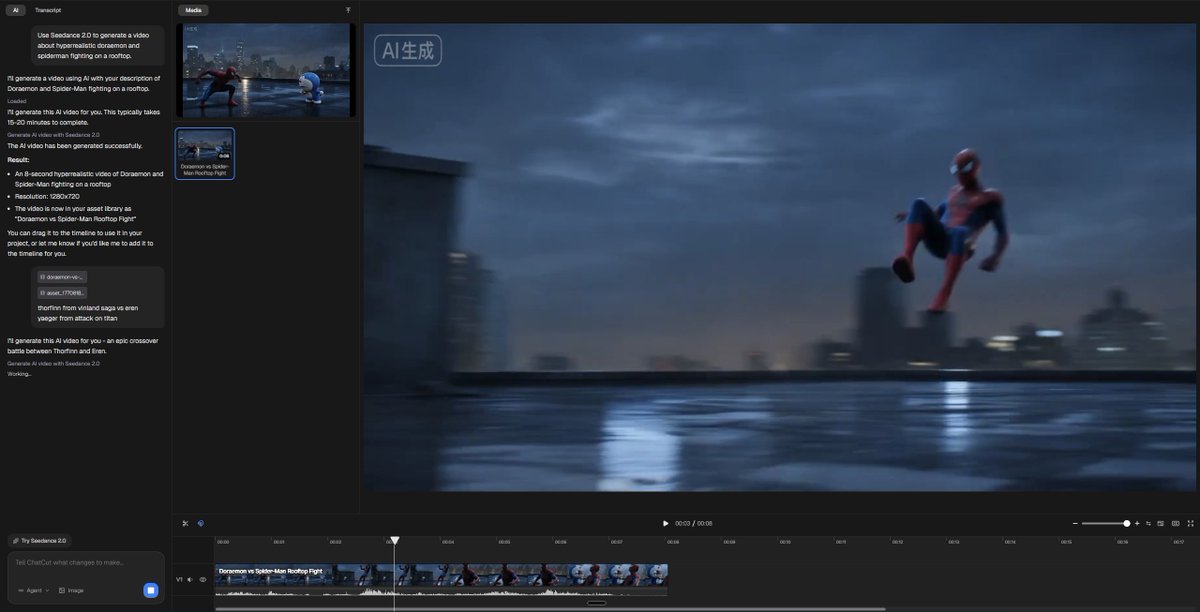Image resolution: width=1200 pixels, height=612 pixels.
Task: Enter fullscreen preview mode
Action: [1190, 523]
